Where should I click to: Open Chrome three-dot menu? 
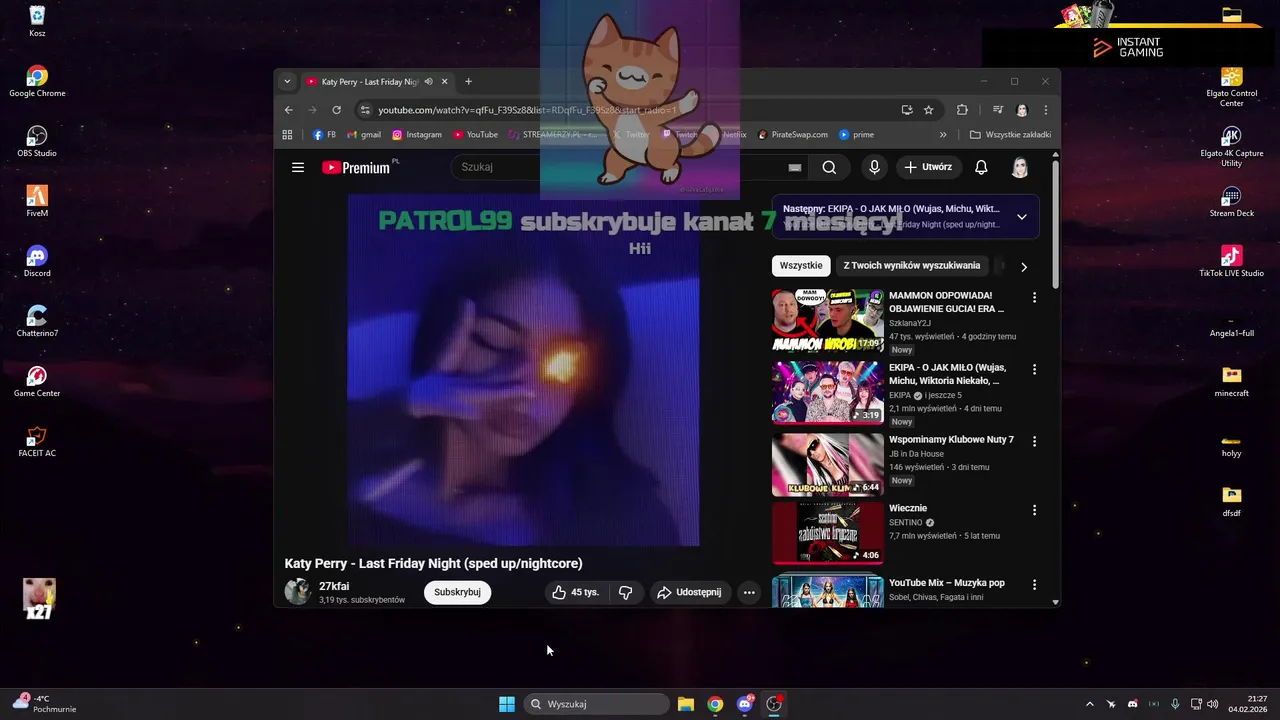[x=1046, y=110]
